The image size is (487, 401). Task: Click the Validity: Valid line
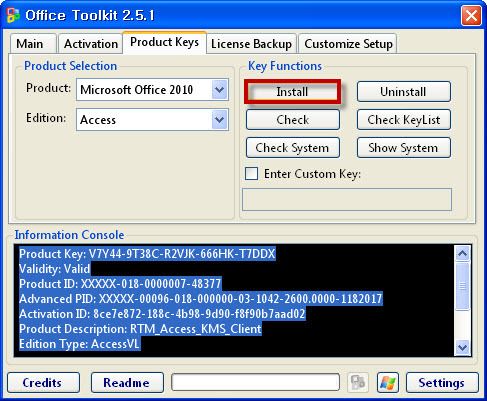(x=54, y=269)
